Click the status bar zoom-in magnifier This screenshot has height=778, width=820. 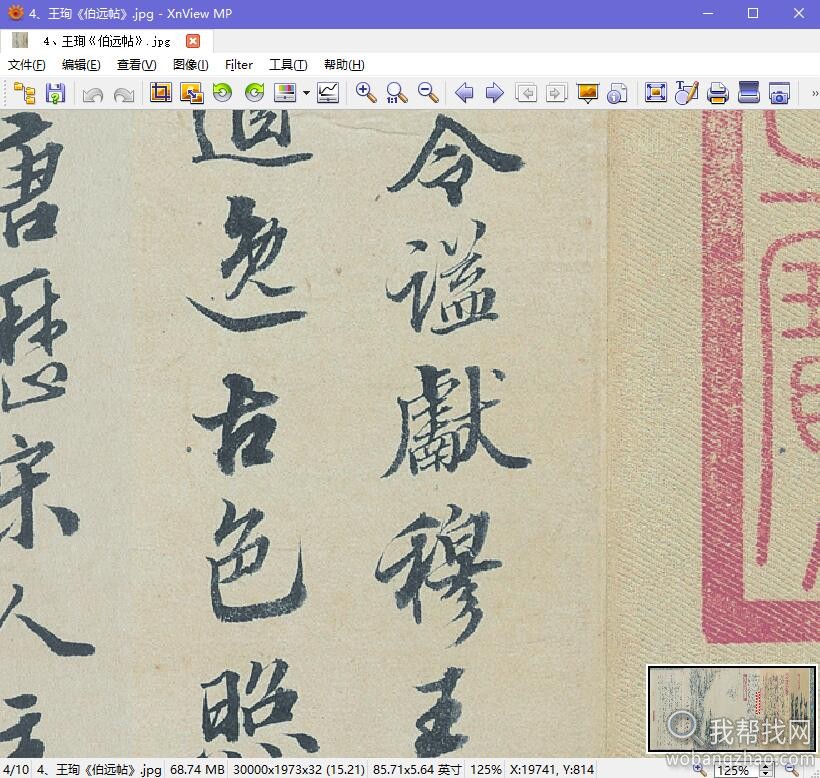point(699,770)
